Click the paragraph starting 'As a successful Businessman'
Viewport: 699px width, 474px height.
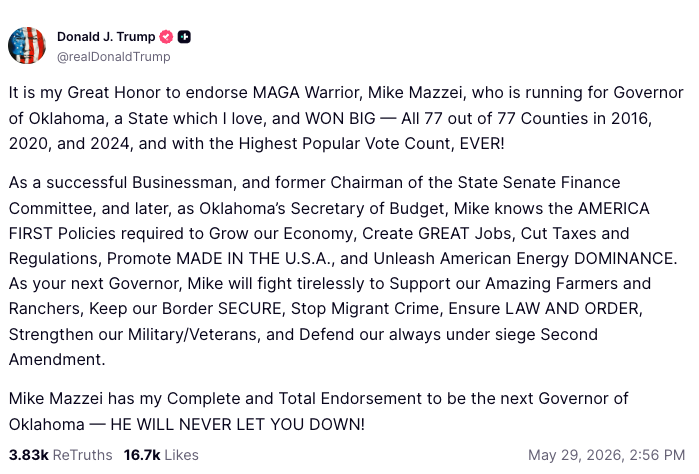(x=343, y=271)
